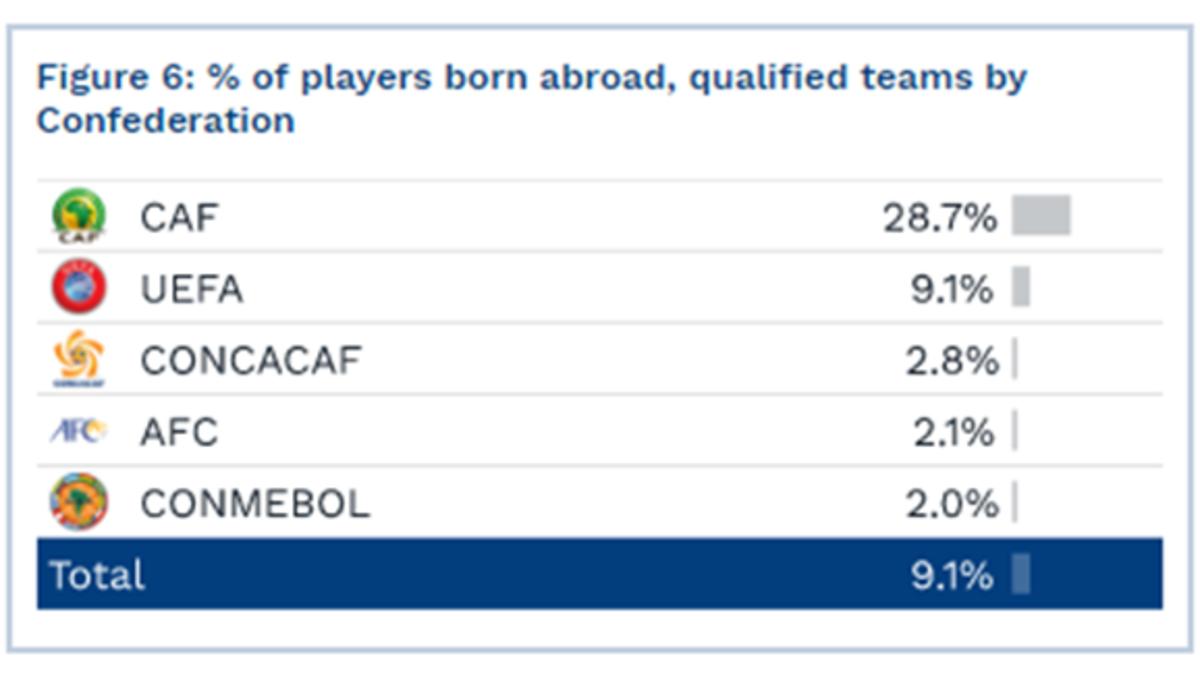Screen dimensions: 1200x675
Task: Click the 2.8% value for CONCACAF
Action: [952, 361]
